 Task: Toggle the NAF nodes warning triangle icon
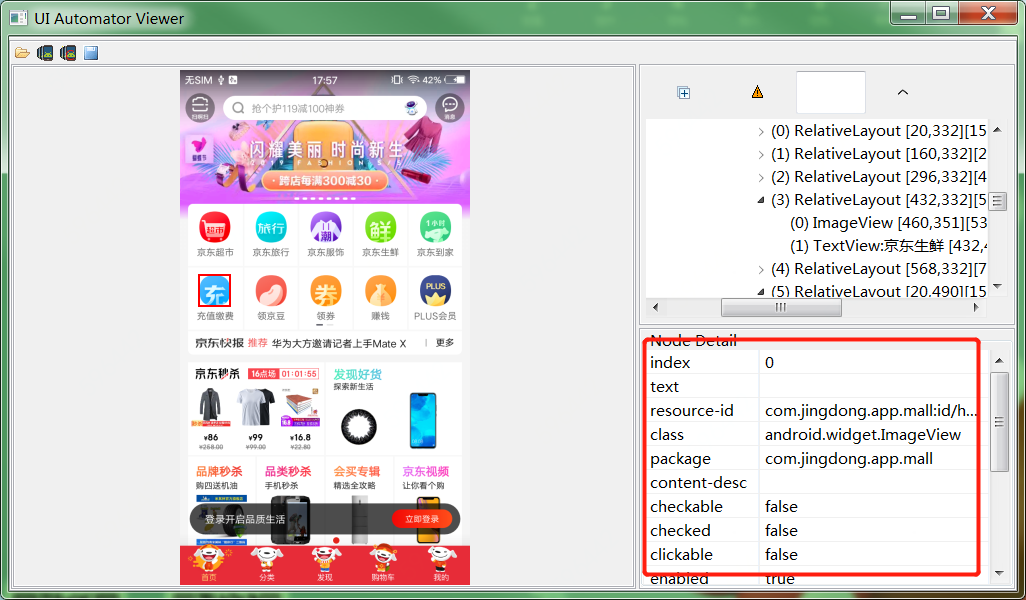coord(757,92)
